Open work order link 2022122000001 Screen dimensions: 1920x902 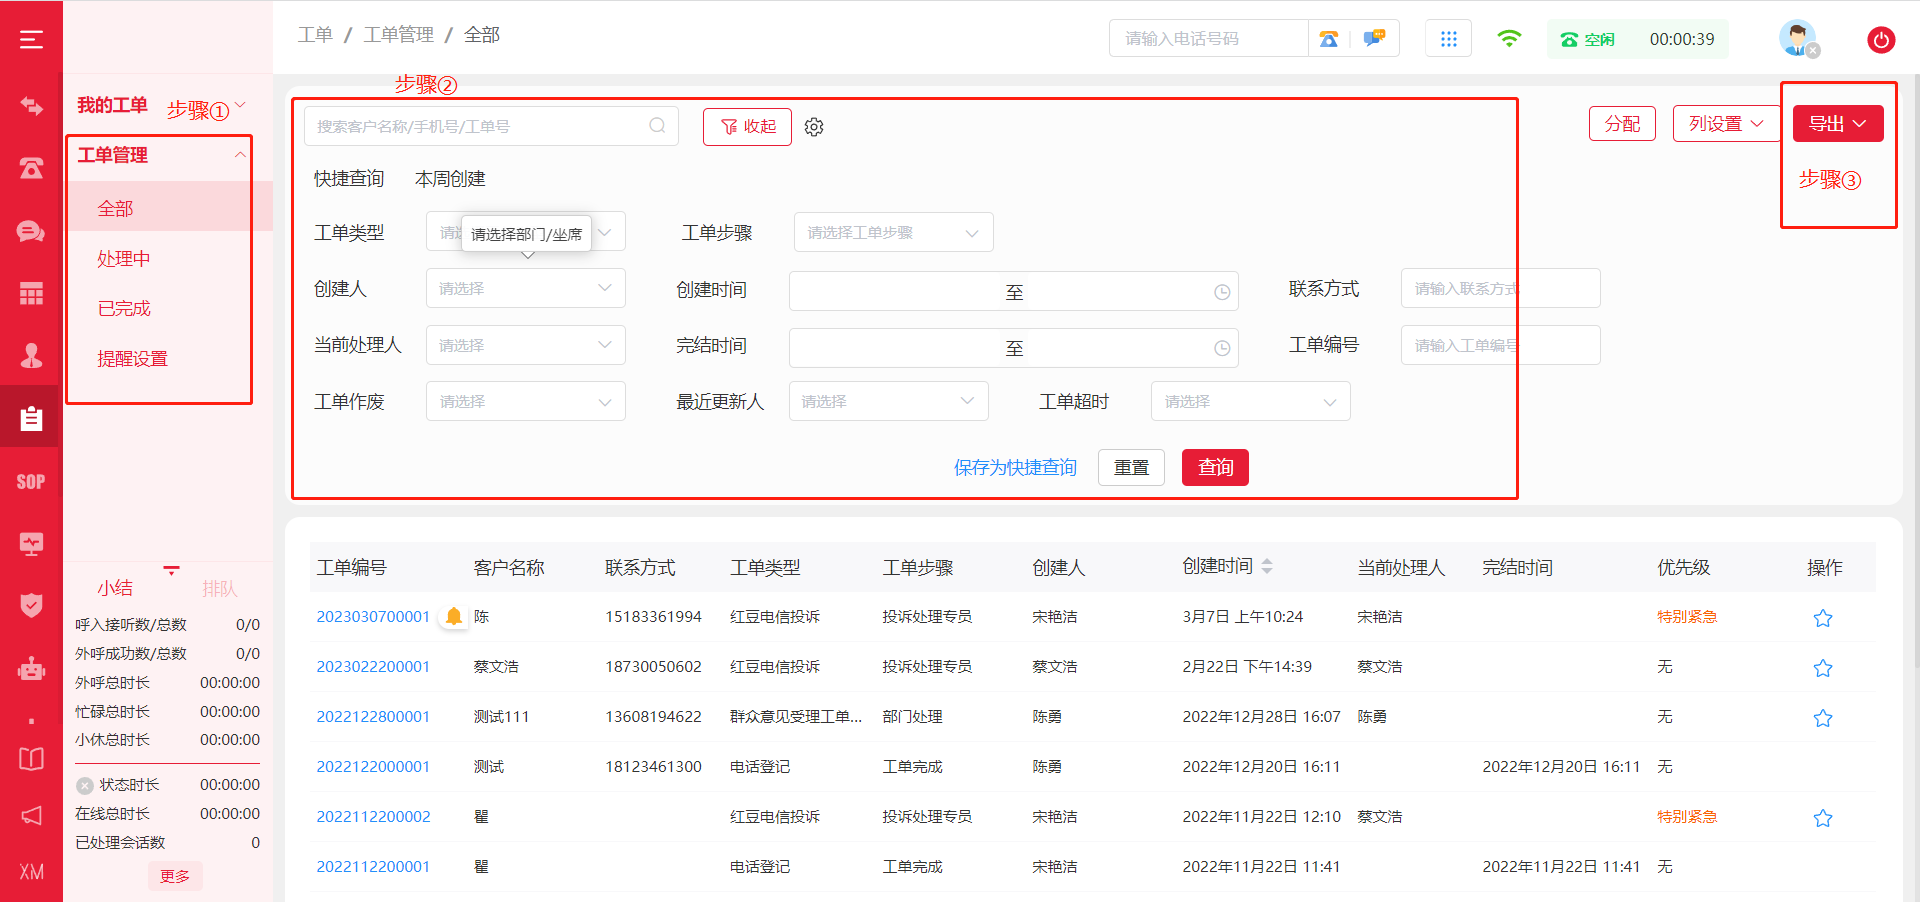pyautogui.click(x=373, y=767)
